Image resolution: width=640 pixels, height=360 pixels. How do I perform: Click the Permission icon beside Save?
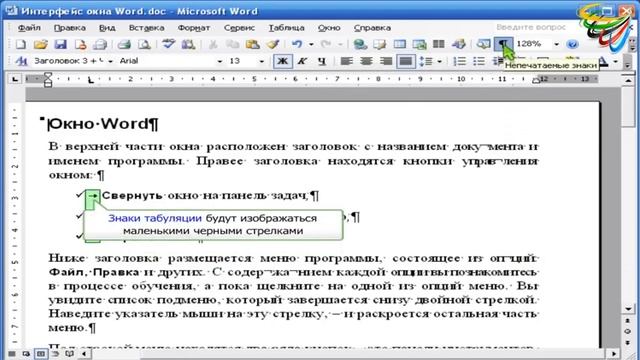pos(80,44)
